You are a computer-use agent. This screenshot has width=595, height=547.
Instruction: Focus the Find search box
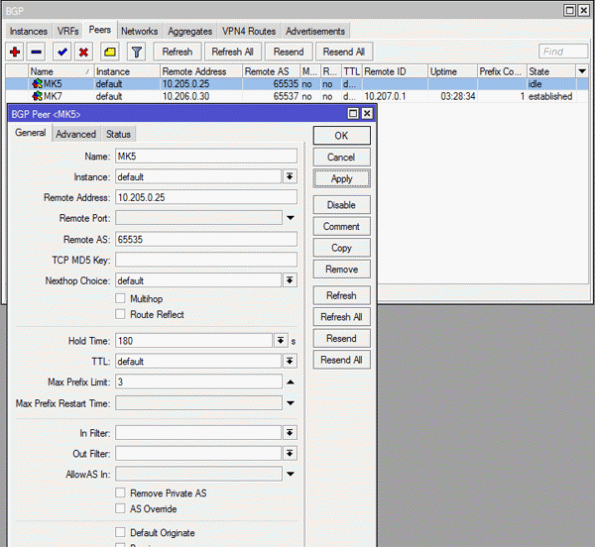click(563, 52)
